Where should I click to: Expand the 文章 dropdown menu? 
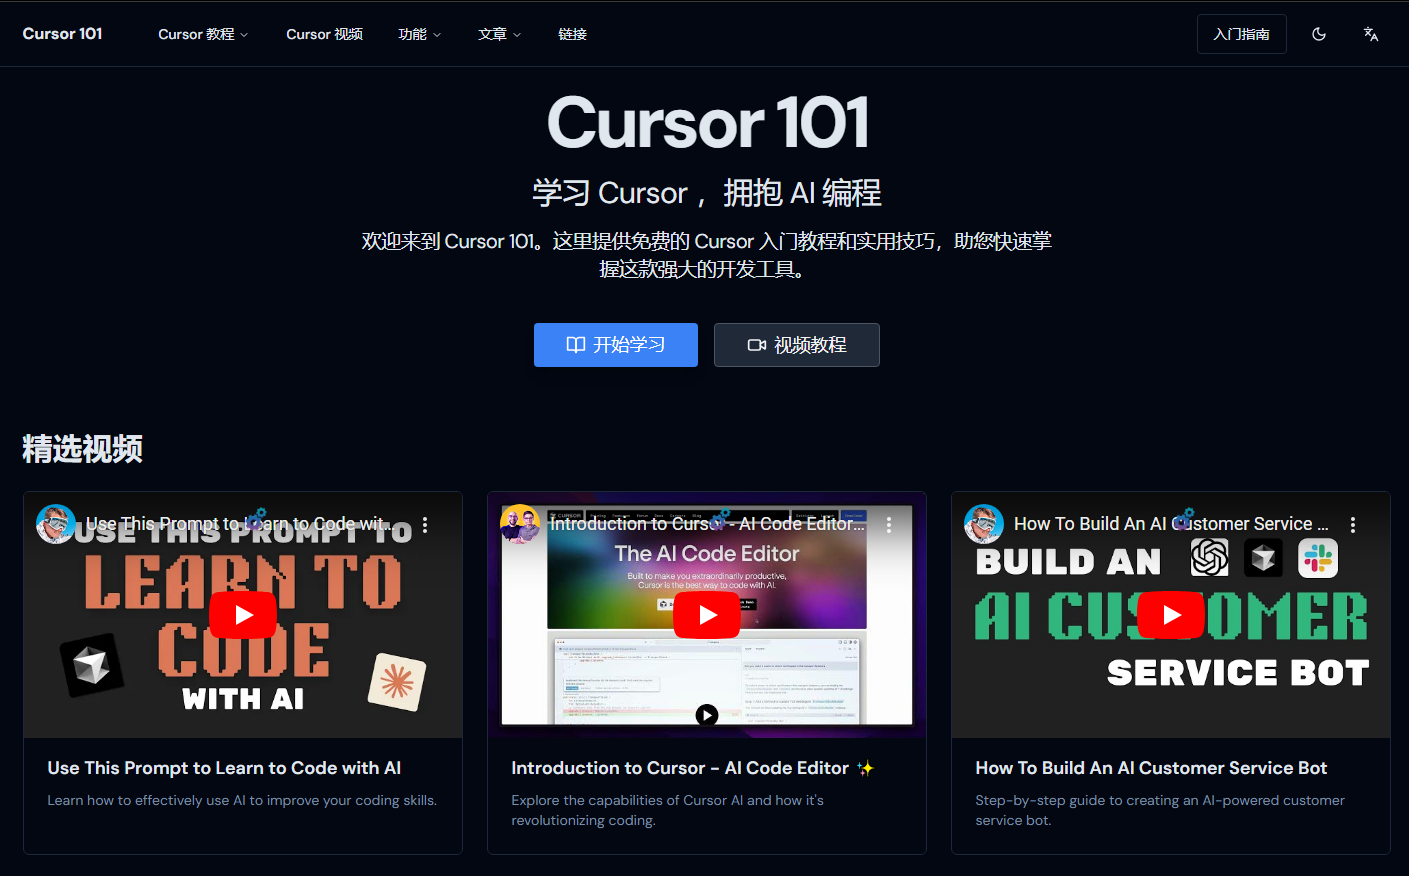(x=499, y=34)
